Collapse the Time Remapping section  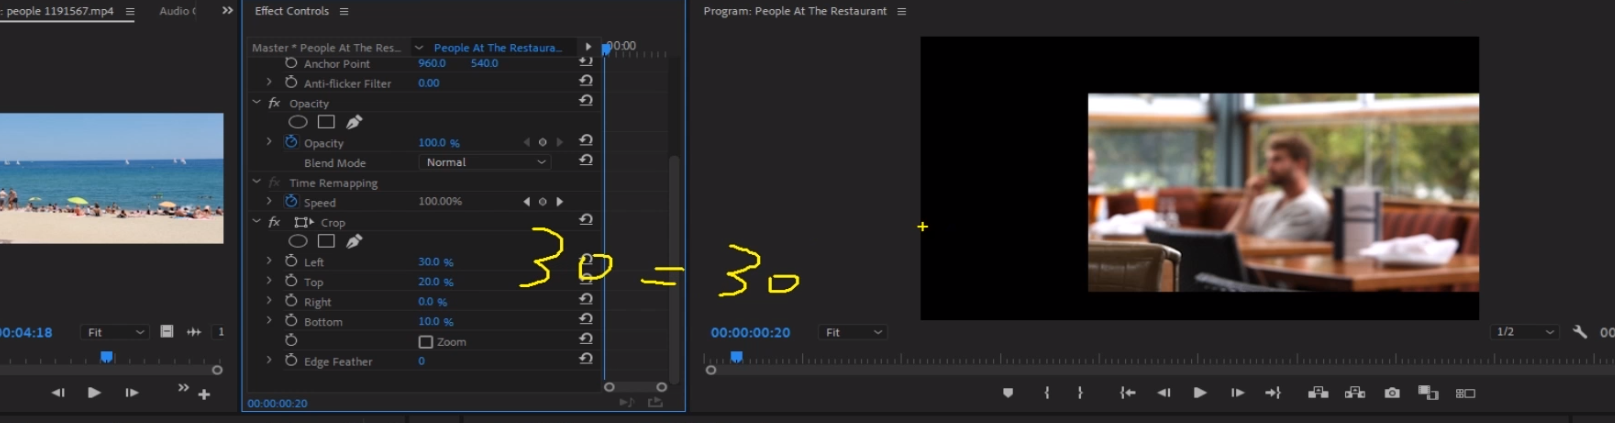coord(256,182)
